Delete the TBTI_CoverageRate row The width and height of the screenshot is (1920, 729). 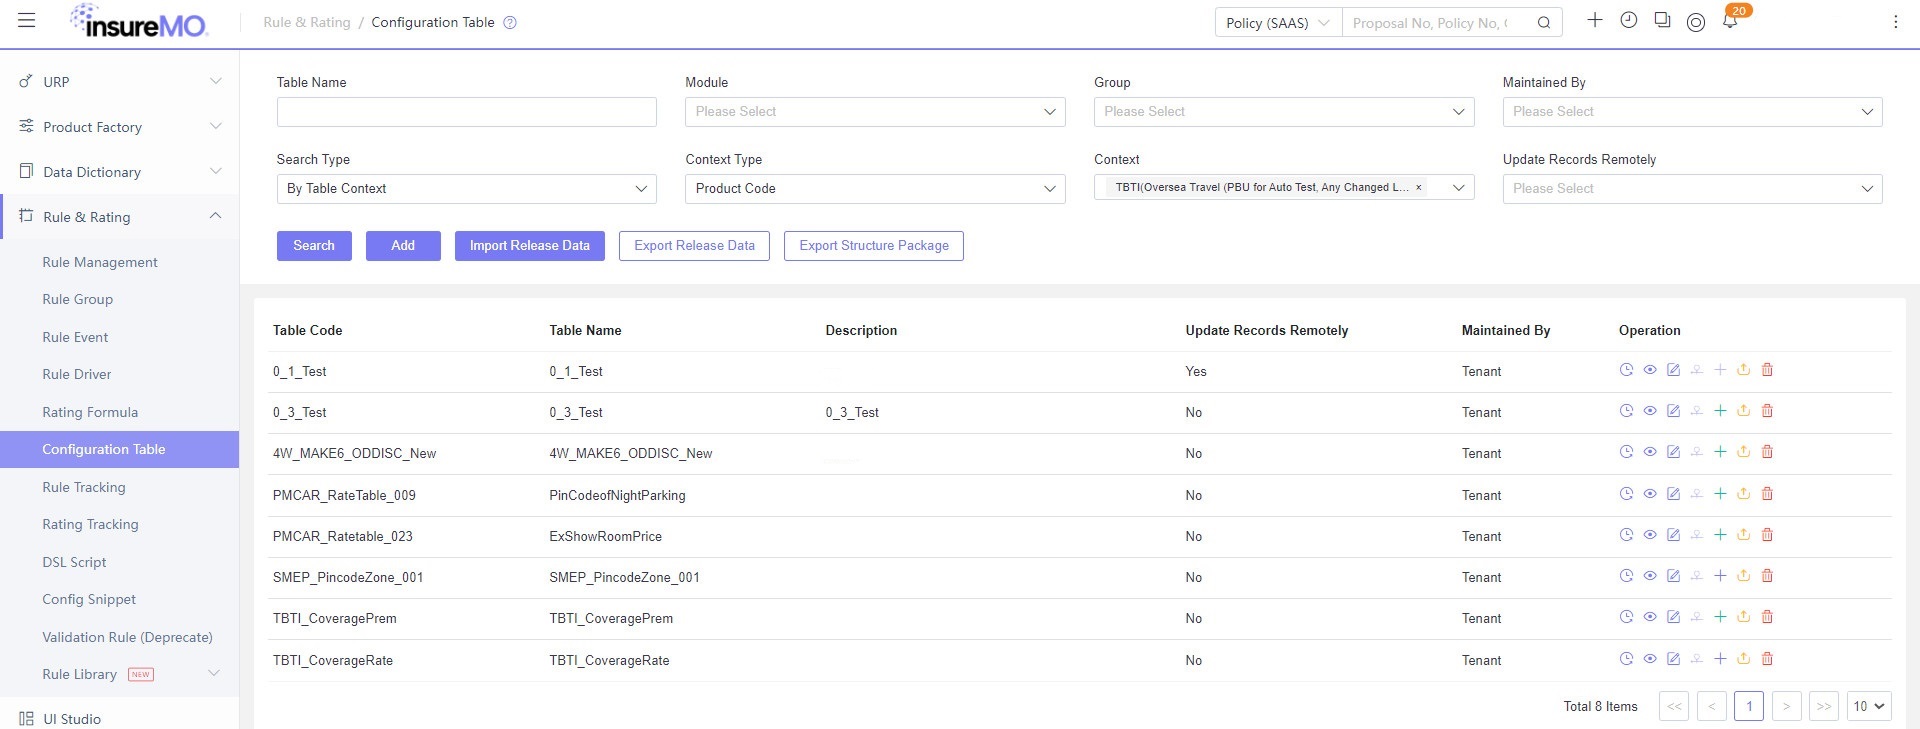click(x=1767, y=659)
